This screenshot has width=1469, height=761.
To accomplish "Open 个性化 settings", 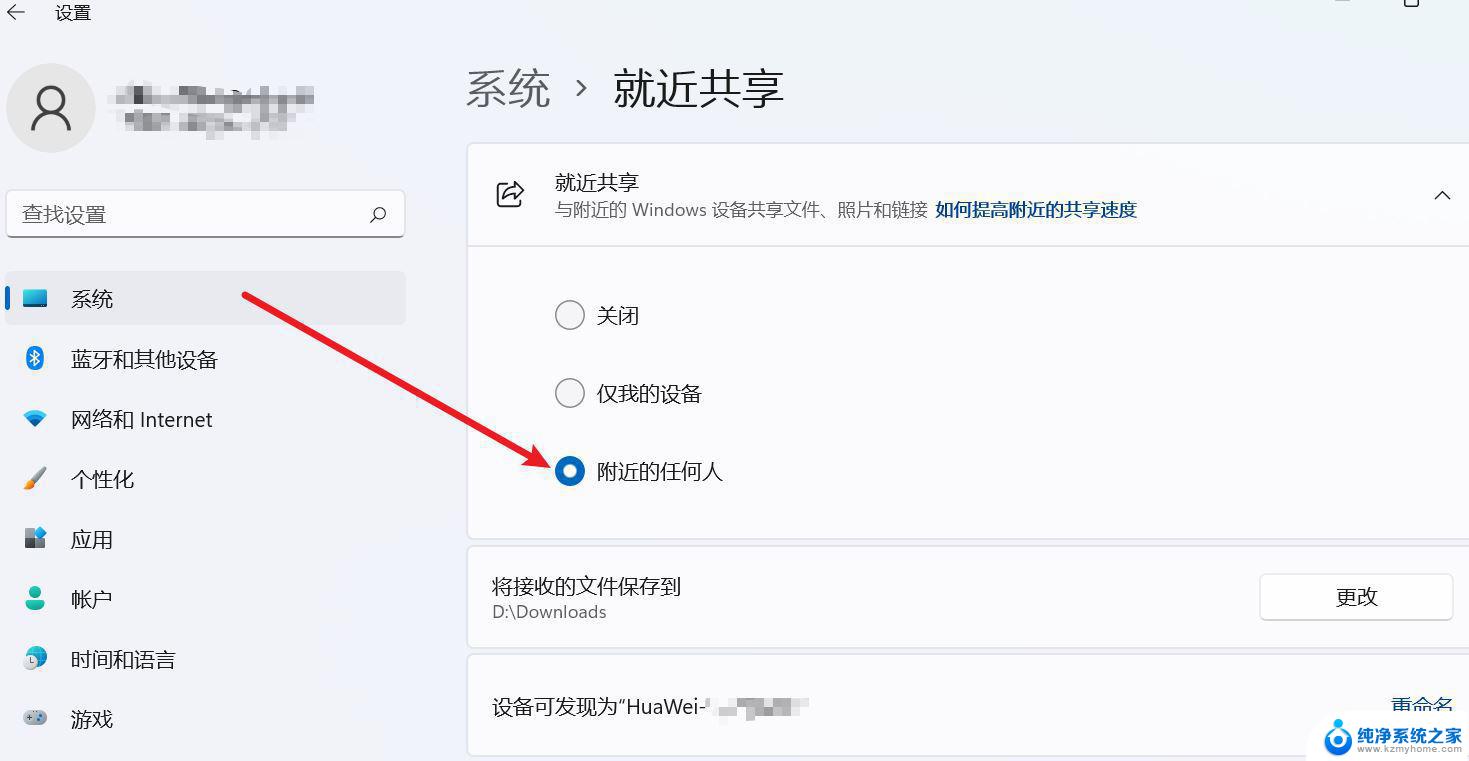I will click(x=205, y=478).
